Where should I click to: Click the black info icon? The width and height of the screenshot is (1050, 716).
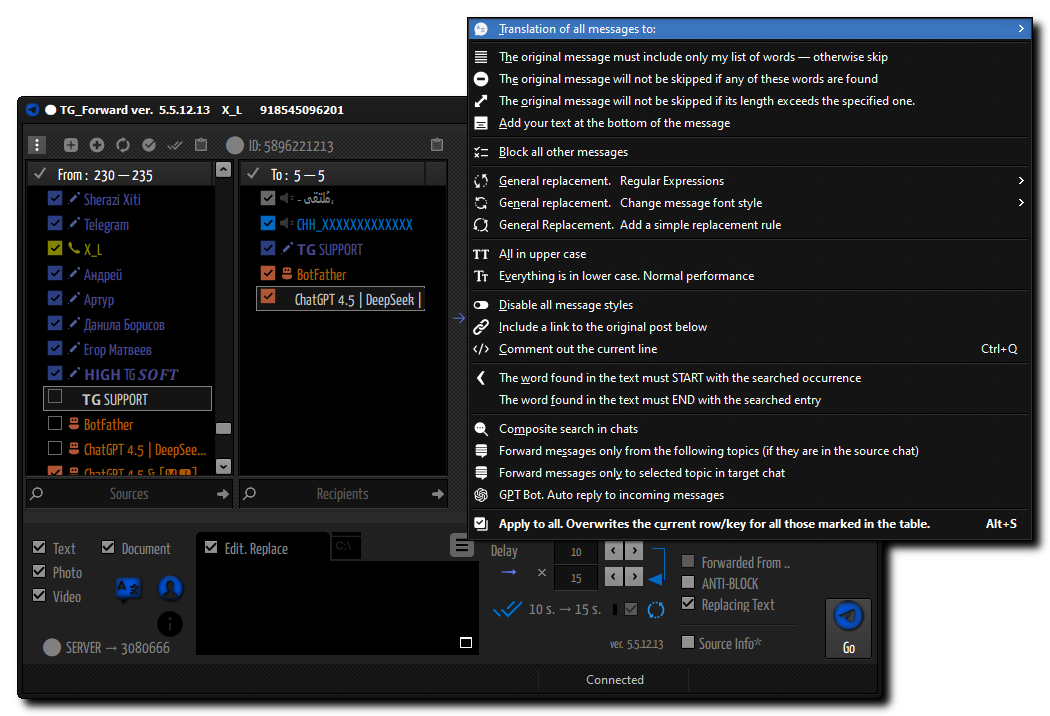click(x=170, y=624)
